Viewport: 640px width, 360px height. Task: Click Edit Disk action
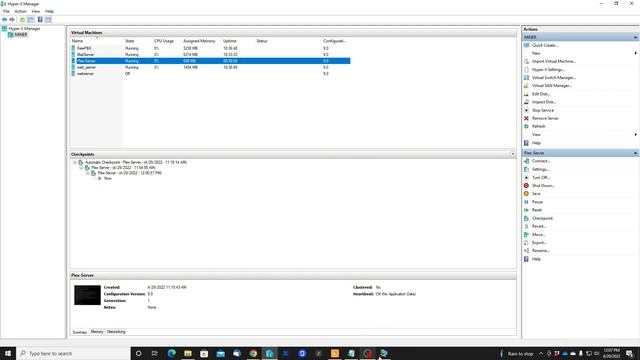pos(541,94)
